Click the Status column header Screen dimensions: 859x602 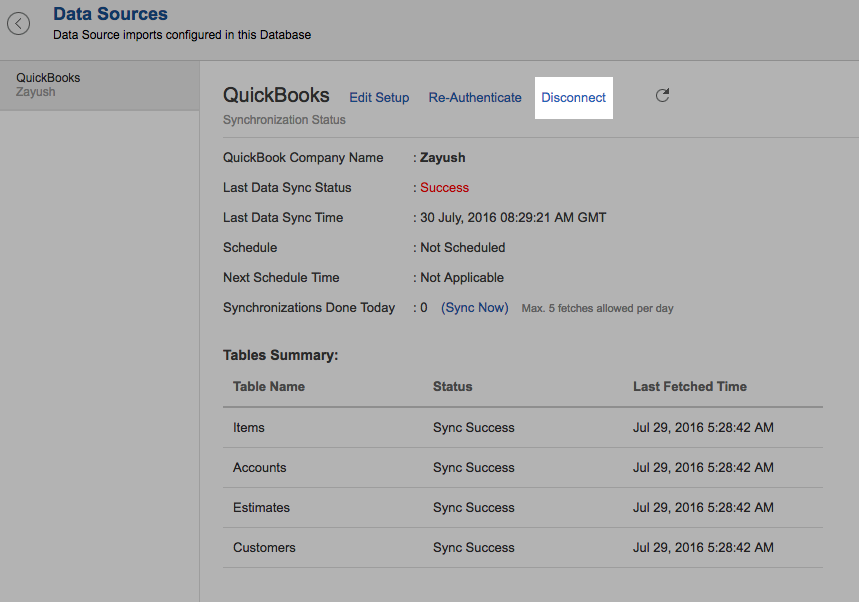click(452, 386)
